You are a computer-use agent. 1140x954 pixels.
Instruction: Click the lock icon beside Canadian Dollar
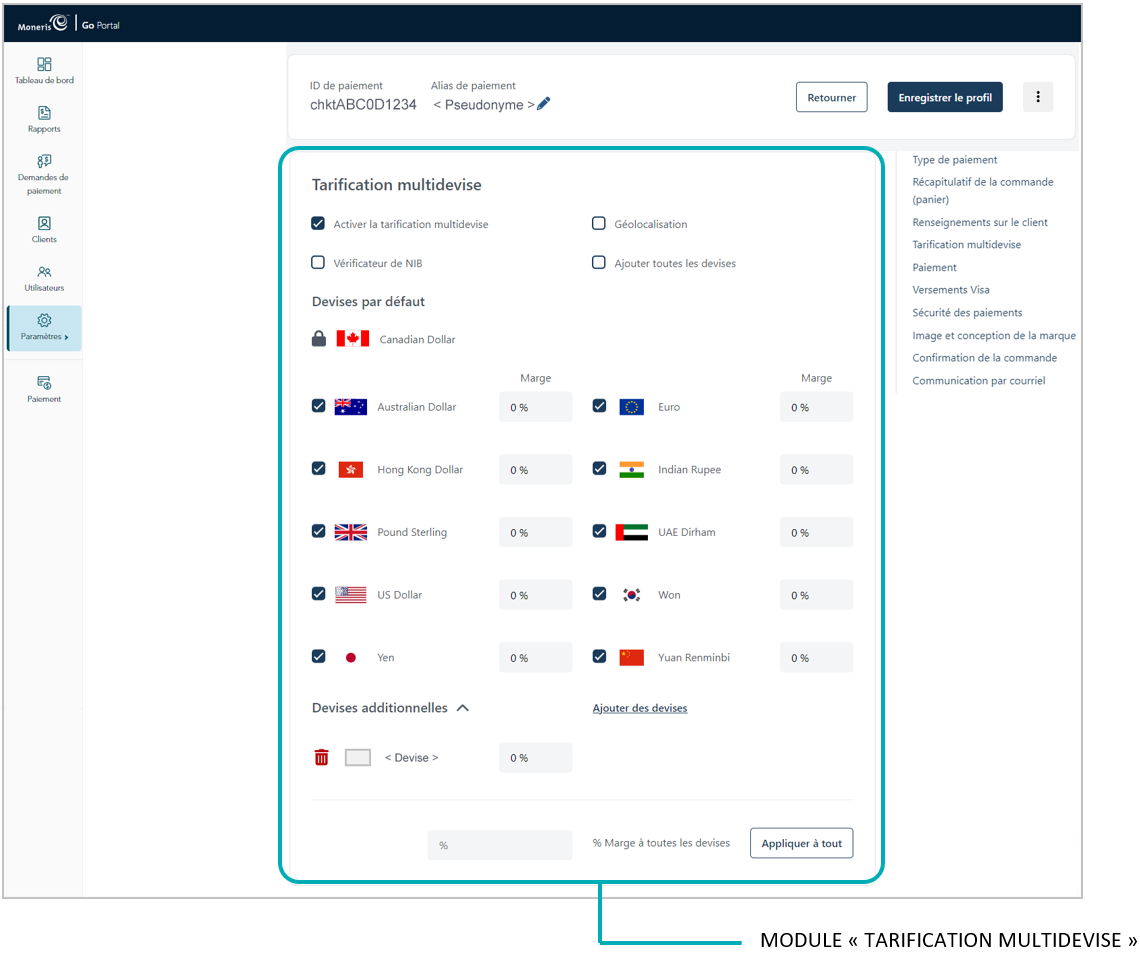(319, 339)
